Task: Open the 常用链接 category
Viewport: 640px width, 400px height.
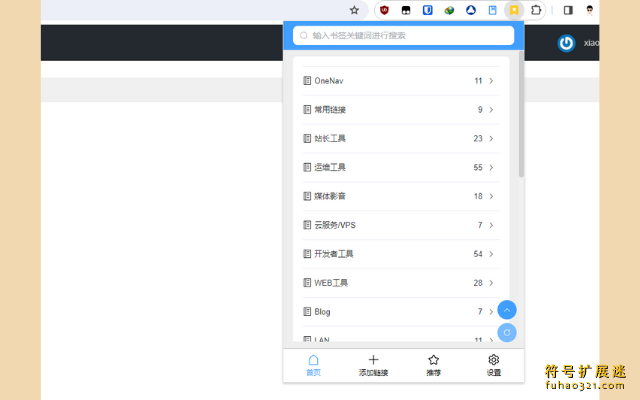Action: pos(401,110)
